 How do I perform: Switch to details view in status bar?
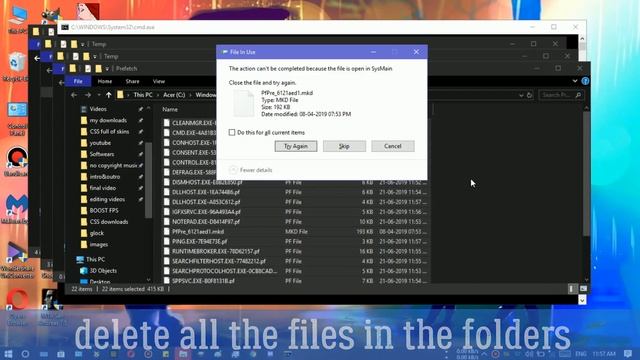coord(571,289)
